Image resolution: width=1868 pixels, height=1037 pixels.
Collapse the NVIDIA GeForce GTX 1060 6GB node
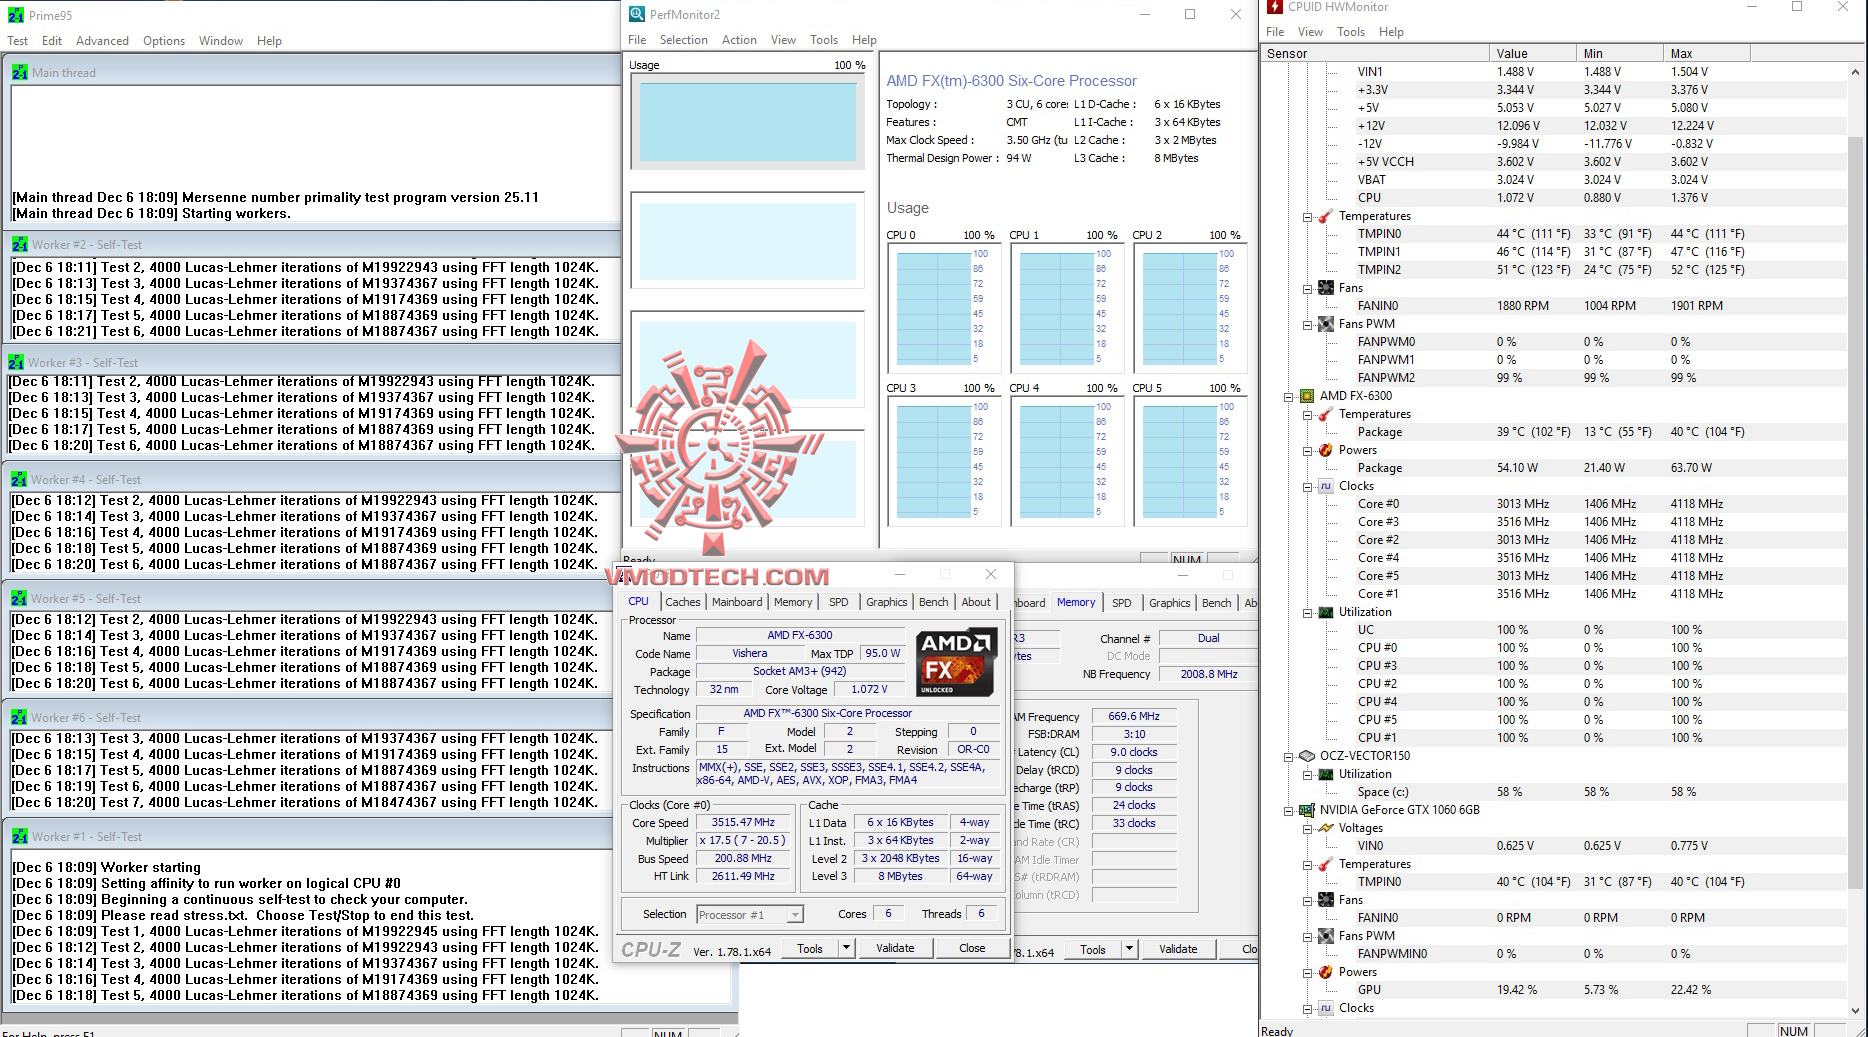(x=1289, y=811)
